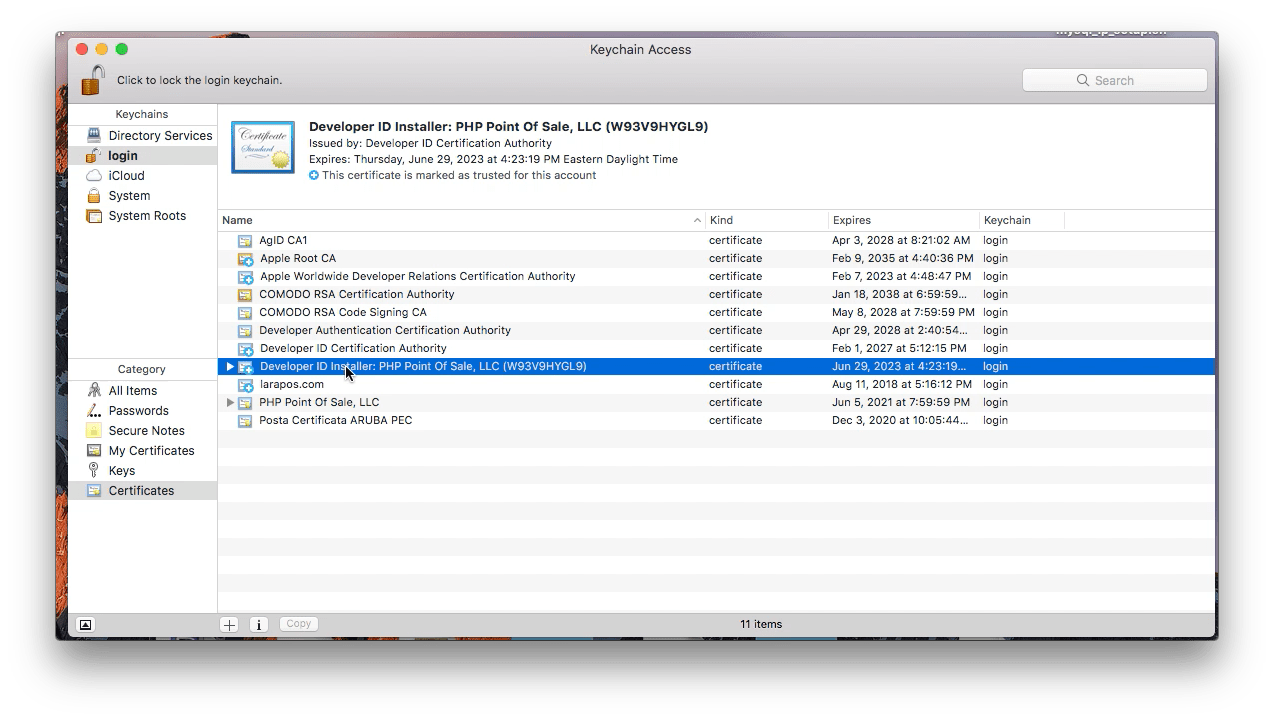Select the Apple Root CA row name
The image size is (1274, 720).
pos(298,258)
